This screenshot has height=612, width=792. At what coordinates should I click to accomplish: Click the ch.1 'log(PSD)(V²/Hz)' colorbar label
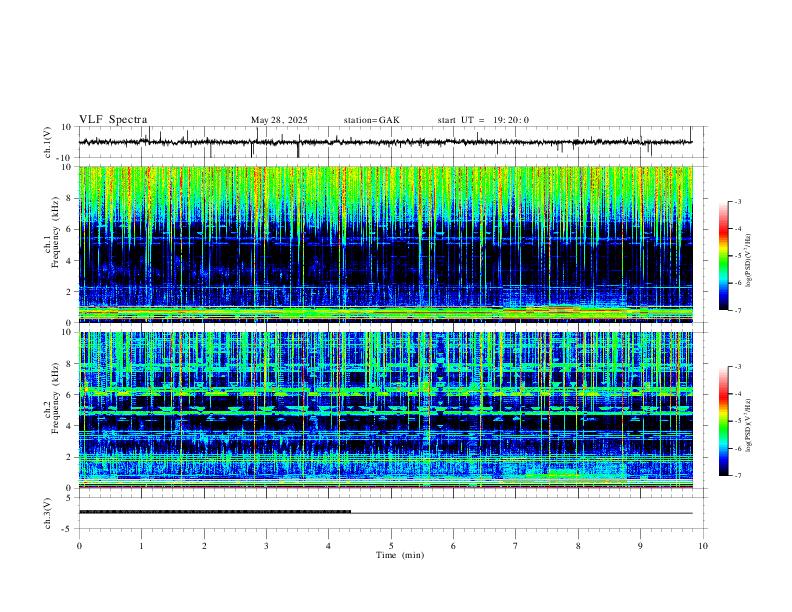[x=748, y=261]
